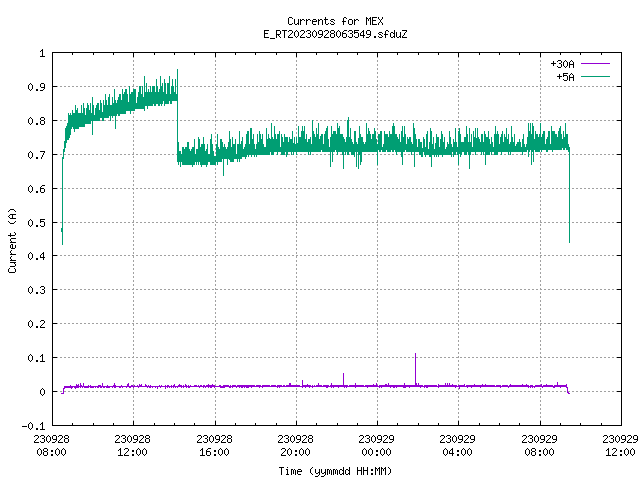Click the y-axis tick value '0.8'
This screenshot has width=640, height=480.
pyautogui.click(x=36, y=121)
